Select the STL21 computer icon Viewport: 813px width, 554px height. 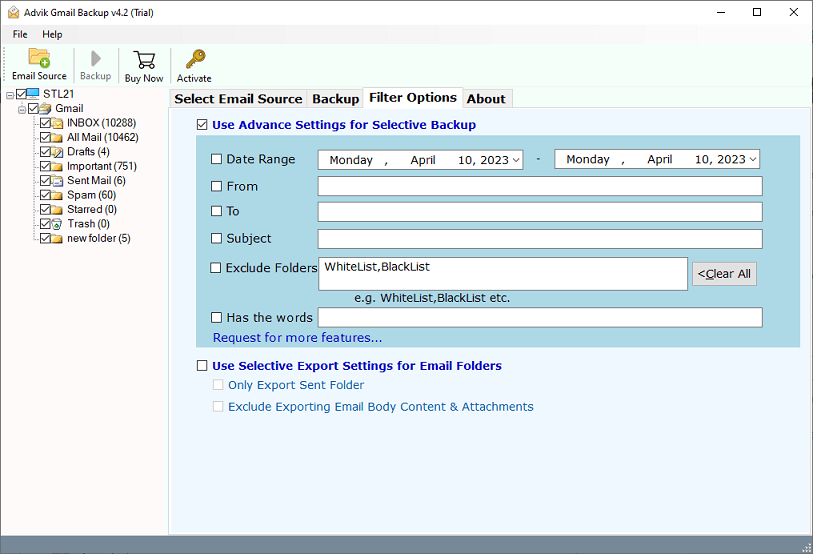pyautogui.click(x=33, y=93)
